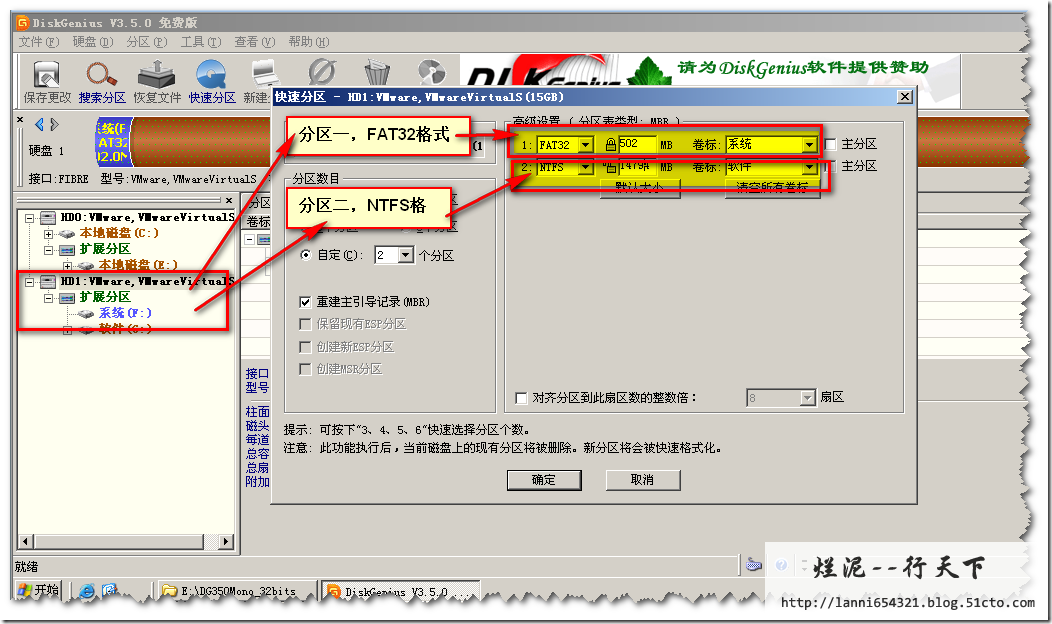The image size is (1052, 624).
Task: Open the 工具(T) menu
Action: [201, 42]
